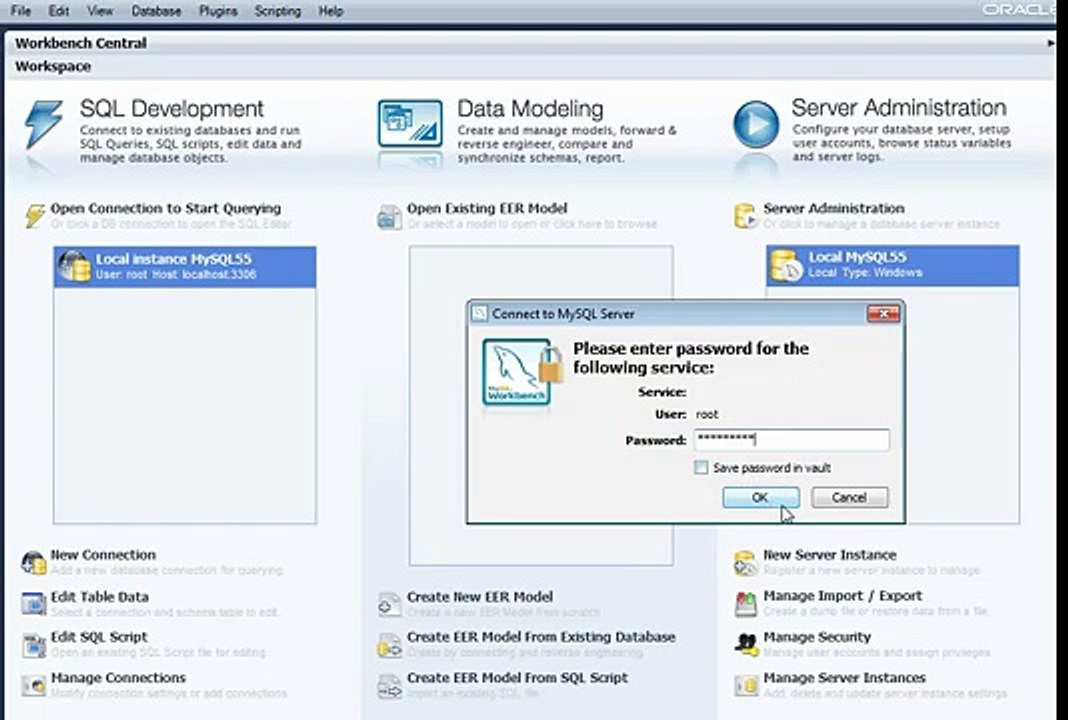Open the Manage Security link
The width and height of the screenshot is (1068, 720).
click(x=817, y=637)
